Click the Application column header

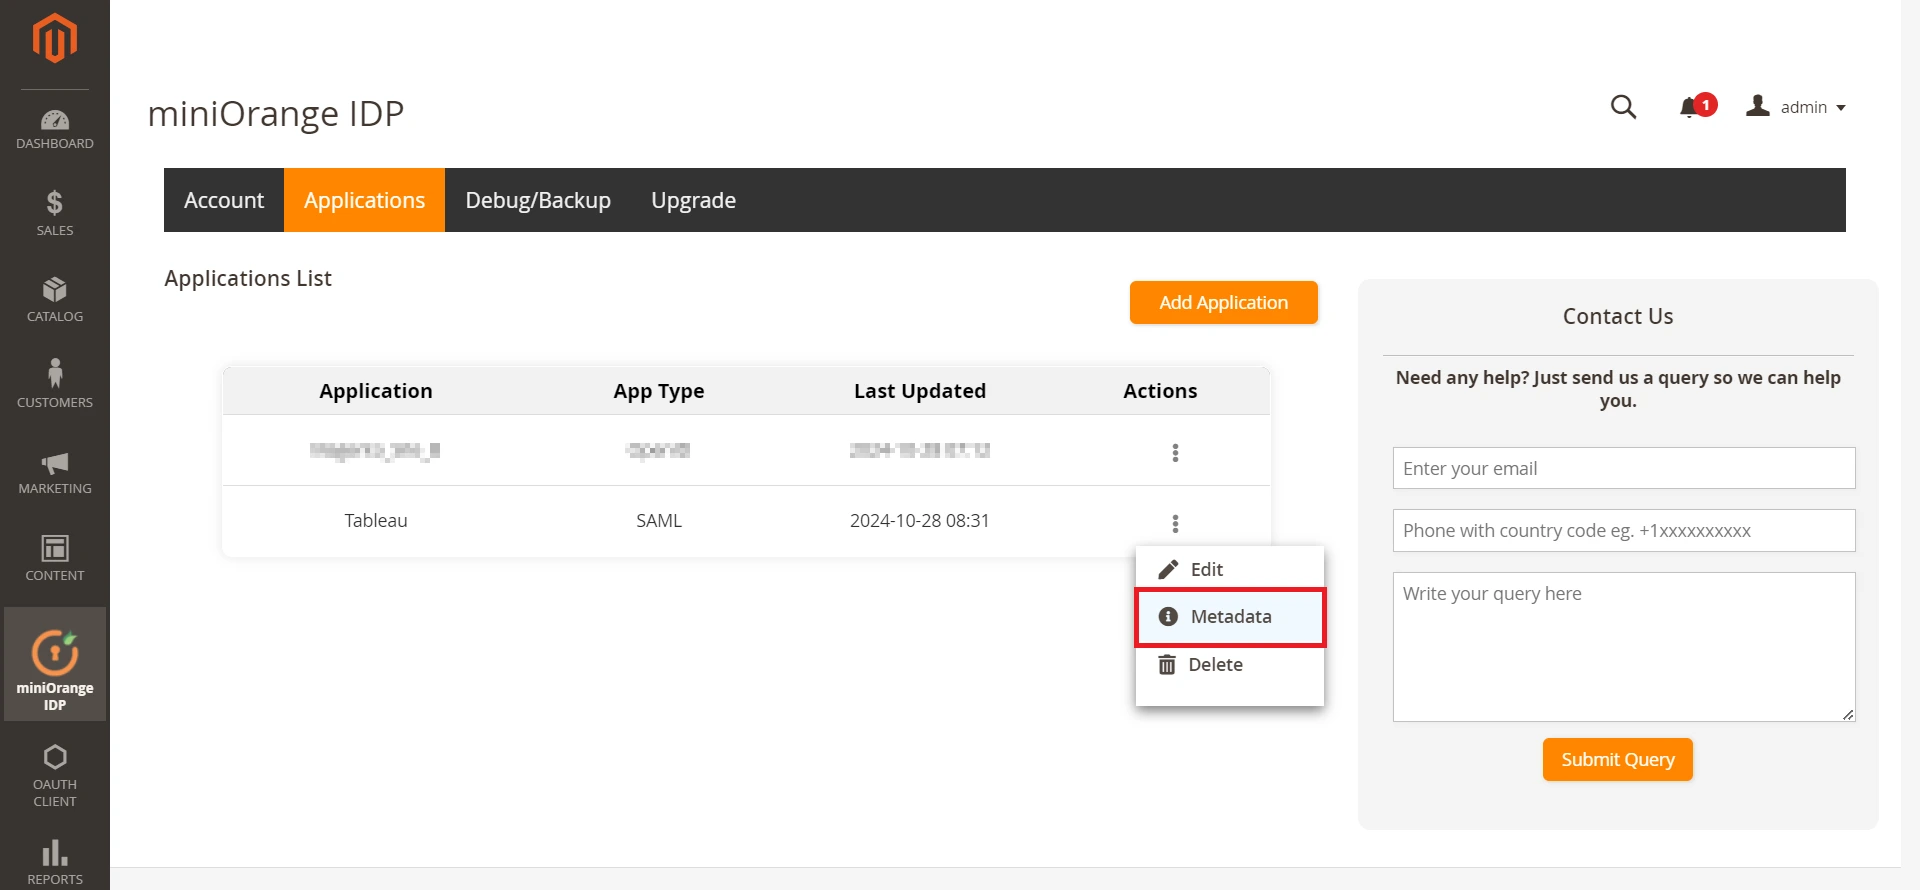click(x=376, y=391)
